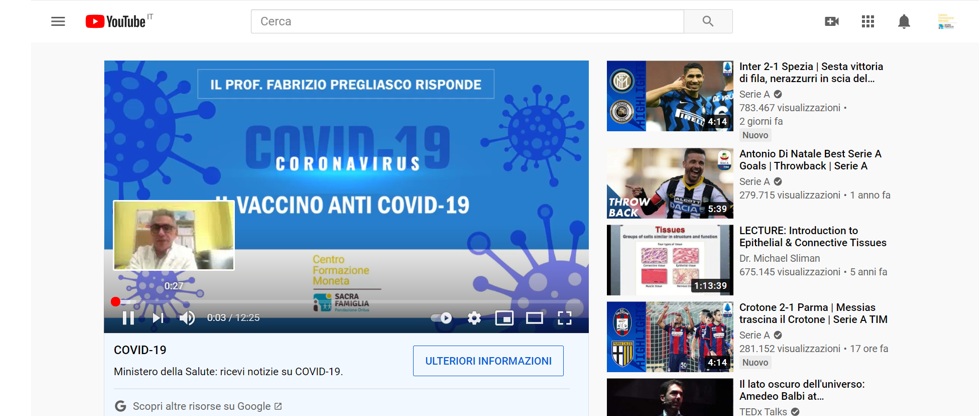Activate miniplayer mode icon
Viewport: 979px width, 416px height.
pyautogui.click(x=504, y=318)
